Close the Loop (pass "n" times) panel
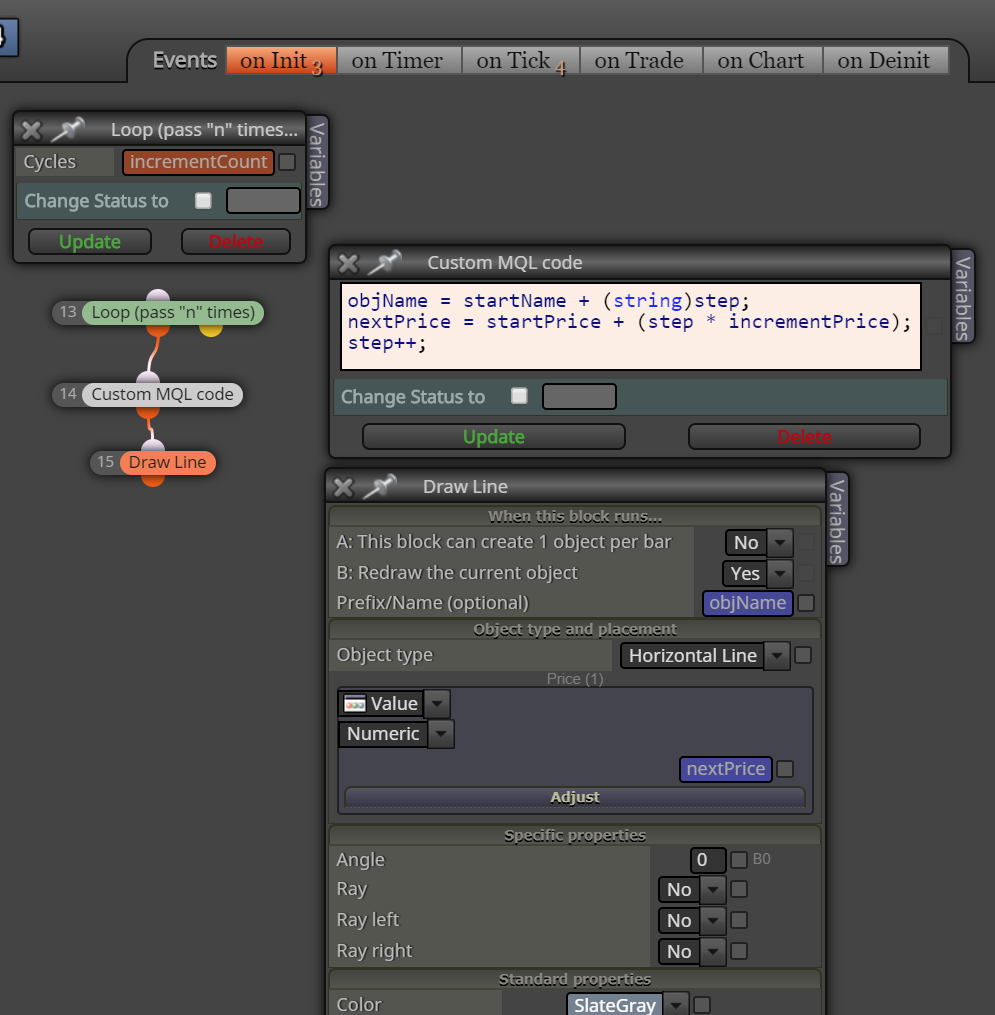This screenshot has width=995, height=1015. [x=31, y=131]
